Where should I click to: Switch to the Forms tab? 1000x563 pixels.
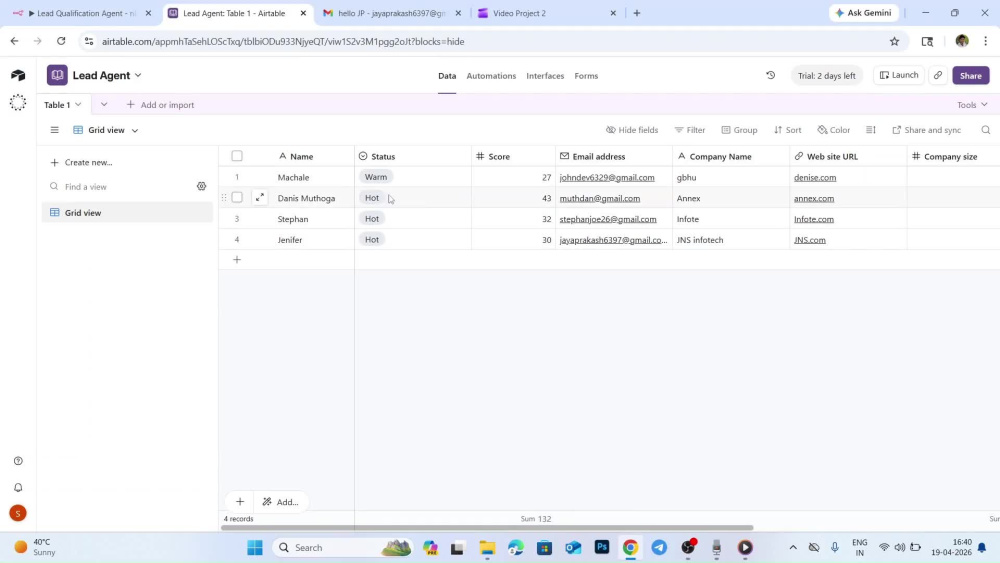[586, 76]
